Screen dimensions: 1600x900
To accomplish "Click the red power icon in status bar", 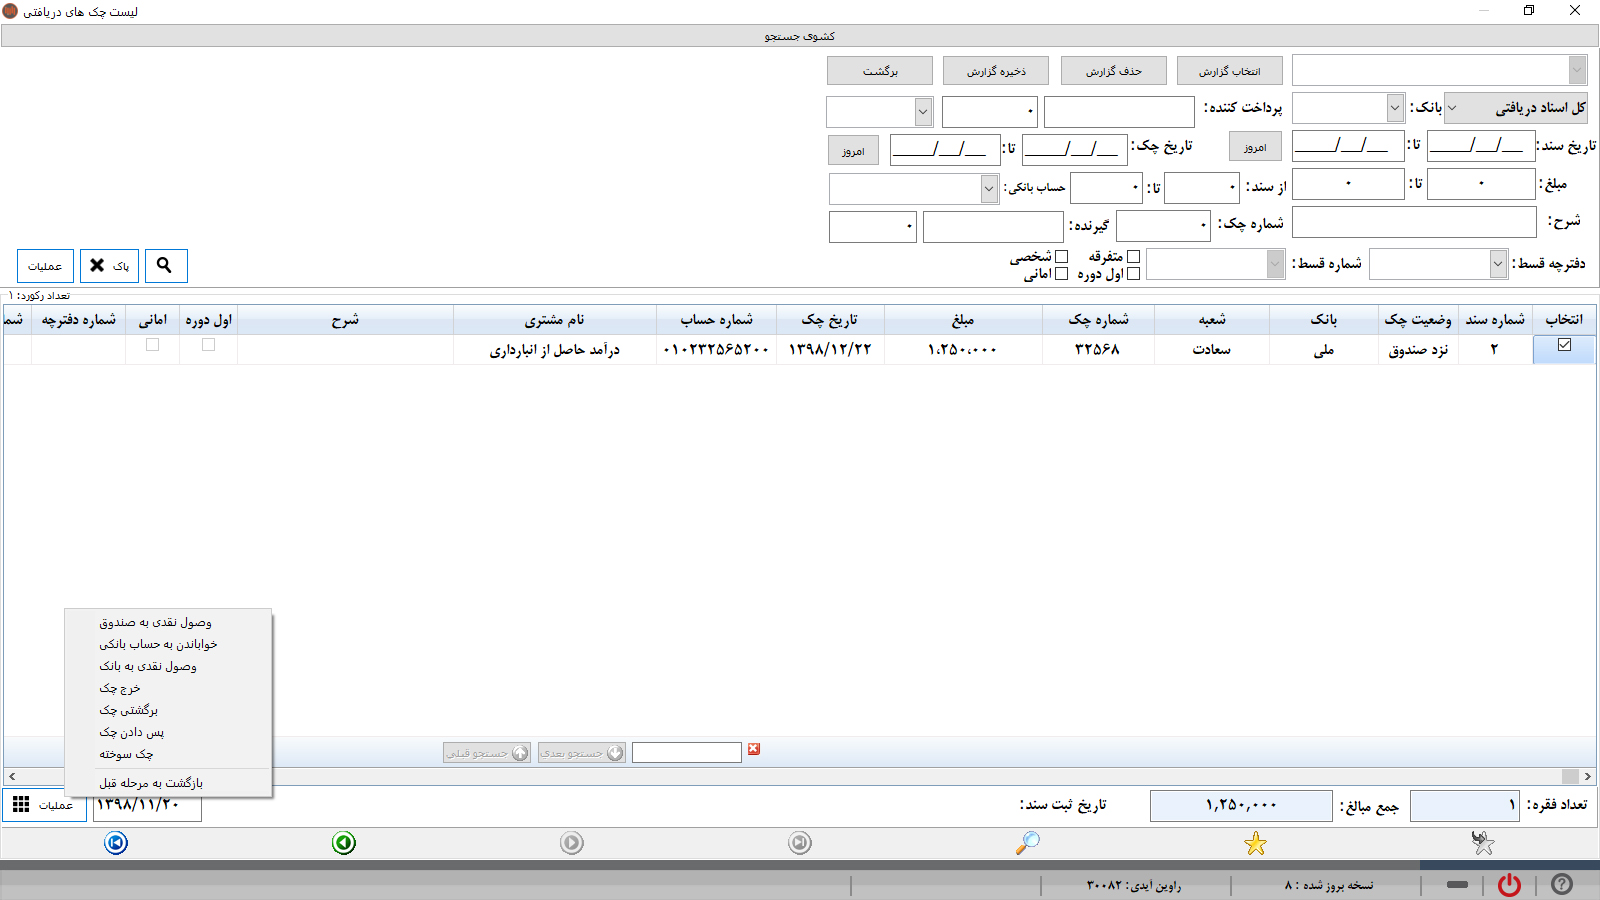I will coord(1509,884).
